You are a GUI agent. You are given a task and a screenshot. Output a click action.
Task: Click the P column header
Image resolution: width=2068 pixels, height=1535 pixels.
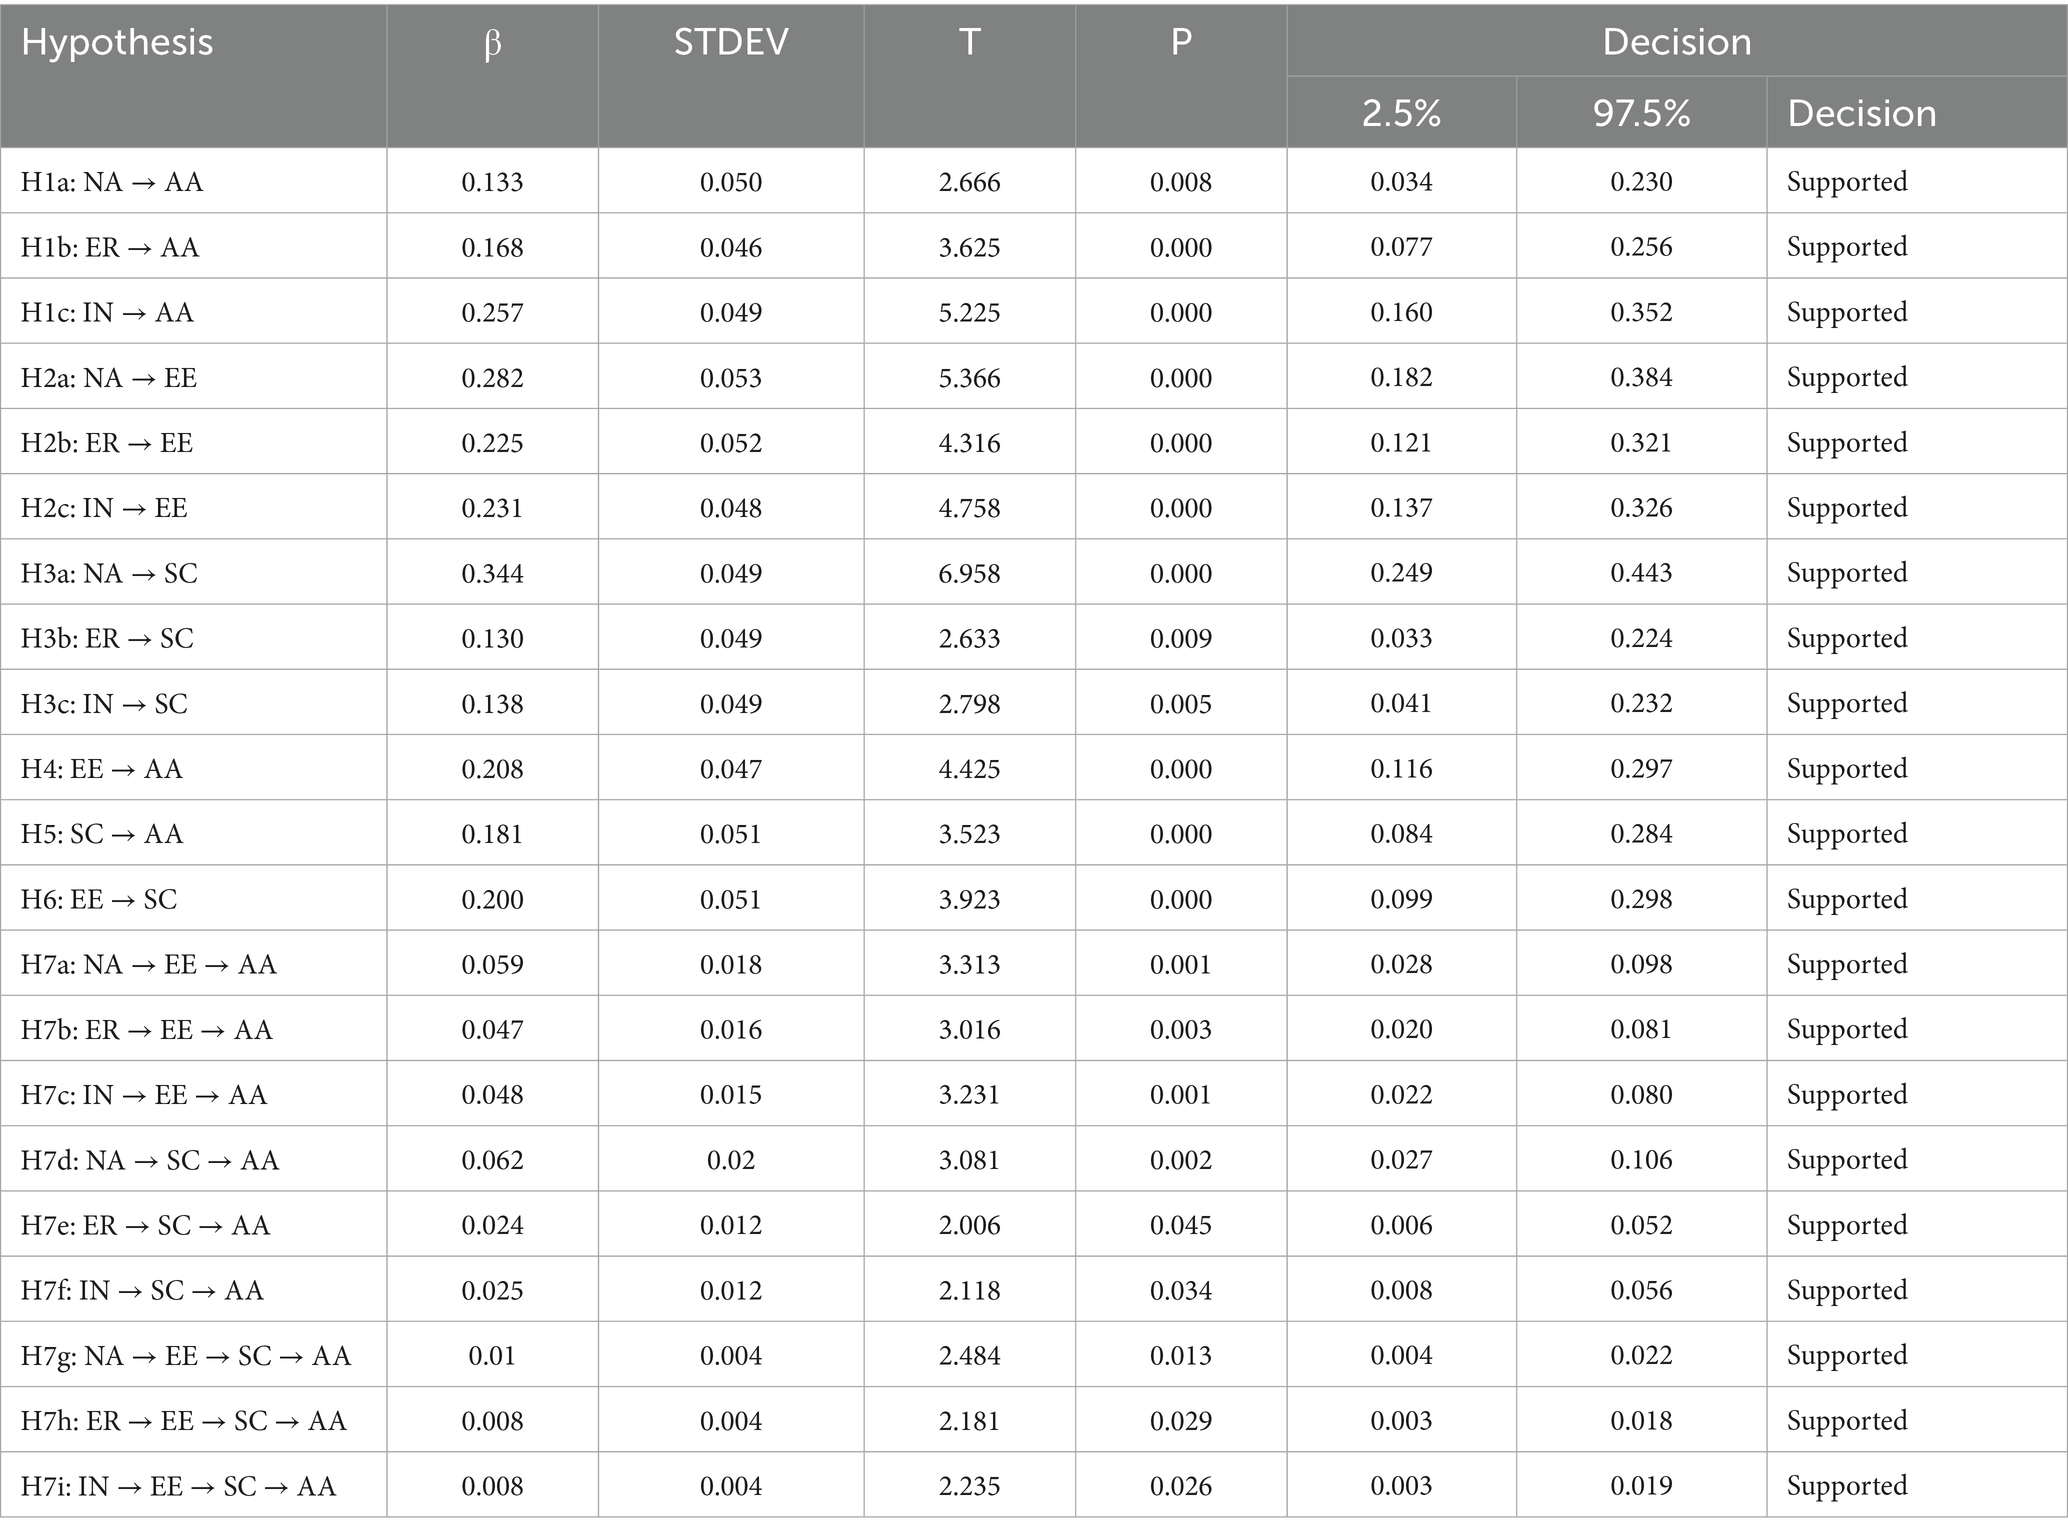pos(1181,43)
